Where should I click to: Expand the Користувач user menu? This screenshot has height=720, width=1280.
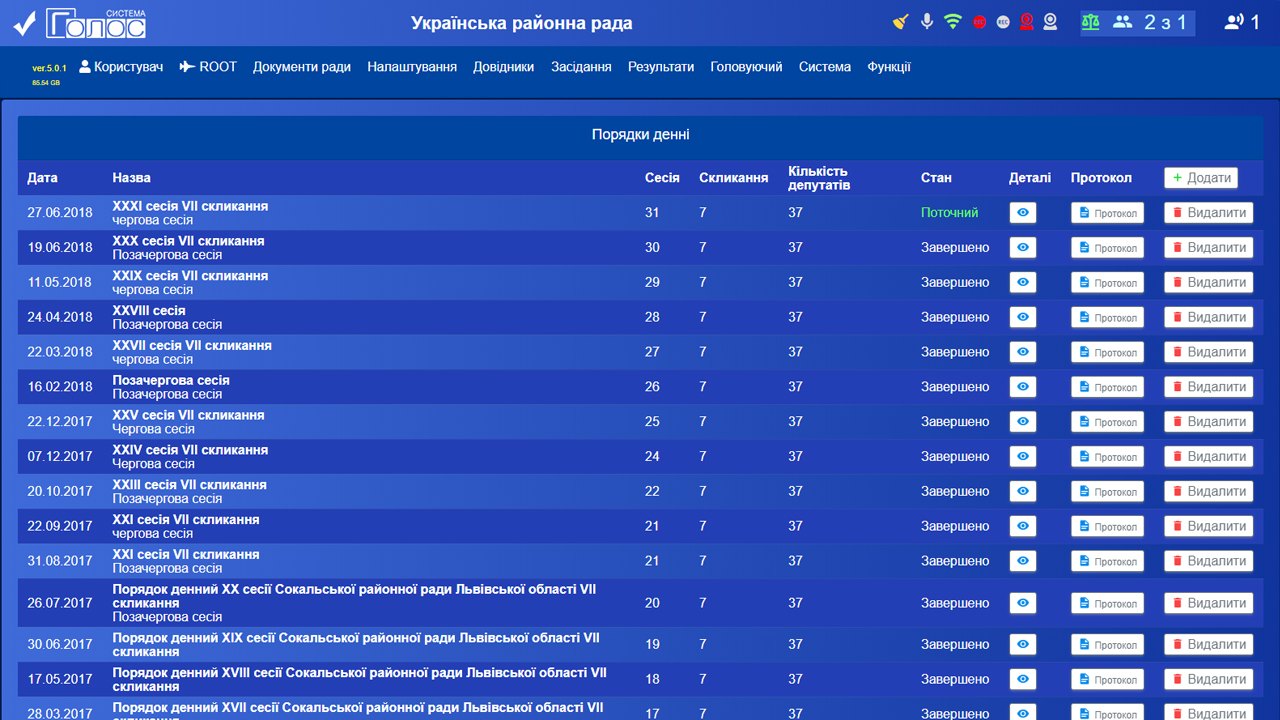pos(121,67)
